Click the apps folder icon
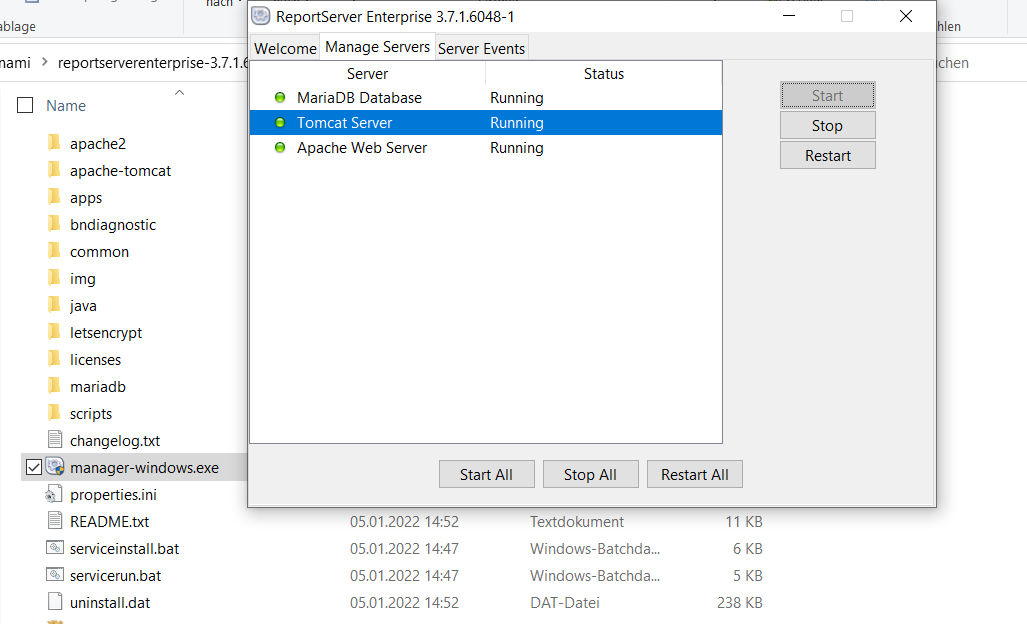Image resolution: width=1027 pixels, height=624 pixels. pos(54,197)
